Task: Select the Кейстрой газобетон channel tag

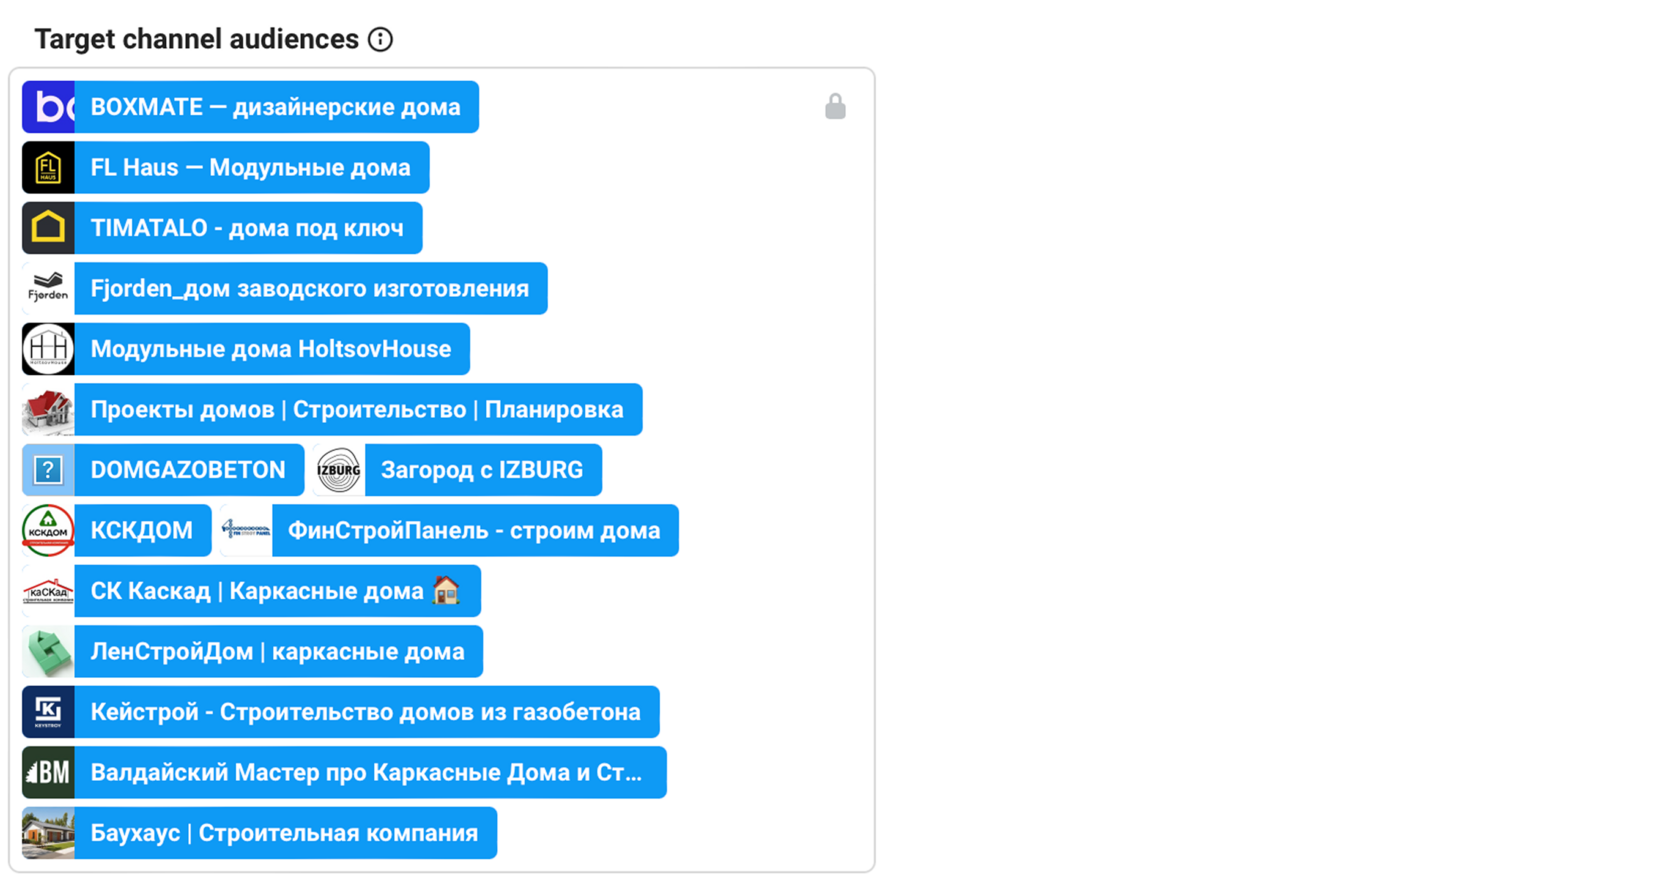Action: point(341,712)
